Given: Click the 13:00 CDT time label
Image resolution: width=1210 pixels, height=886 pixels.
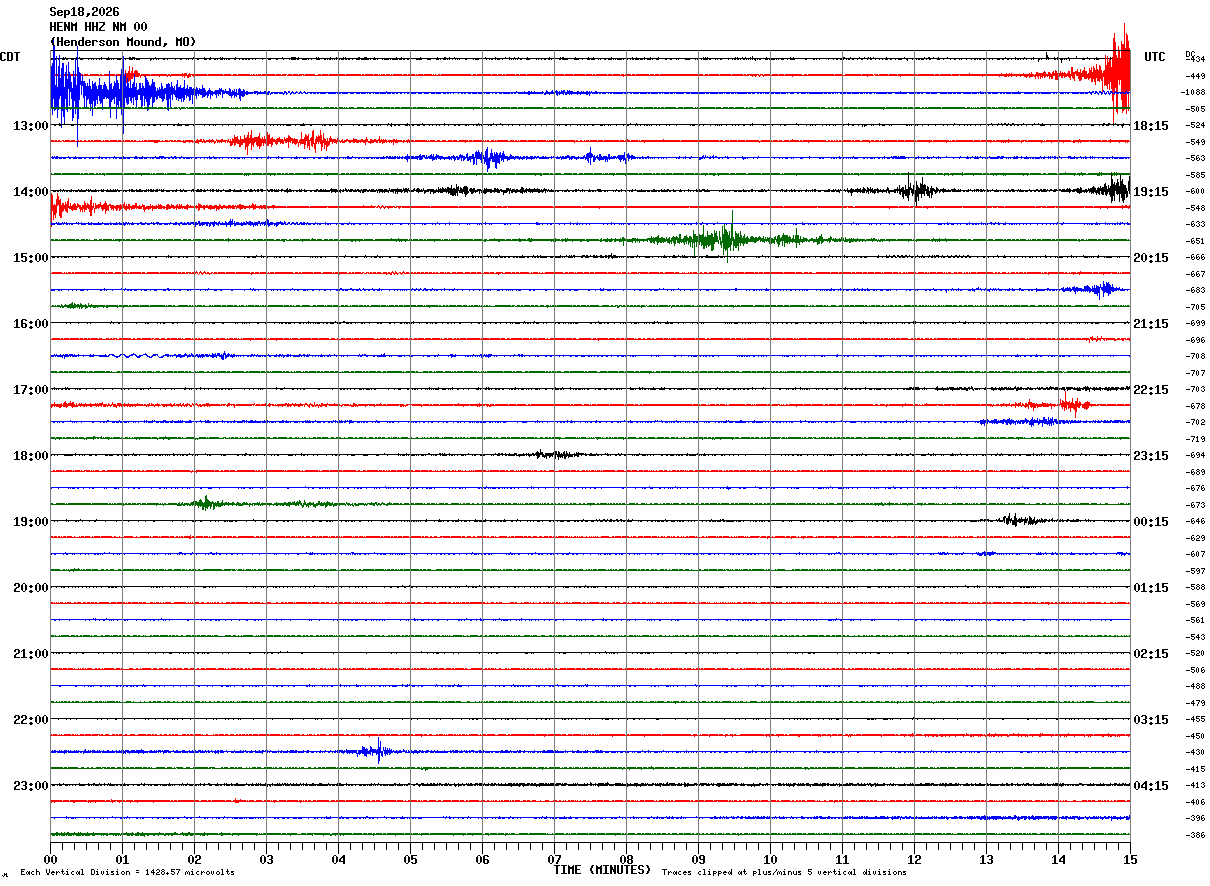Looking at the screenshot, I should [30, 126].
